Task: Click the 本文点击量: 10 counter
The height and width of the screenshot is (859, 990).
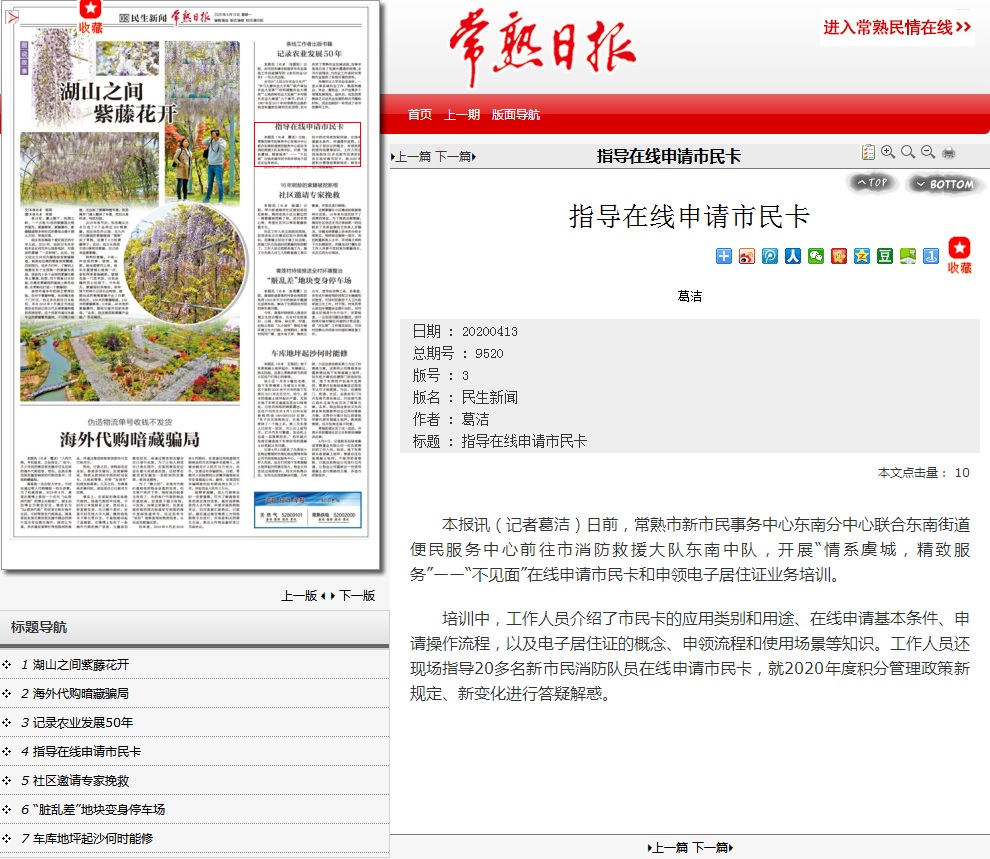Action: pyautogui.click(x=923, y=473)
